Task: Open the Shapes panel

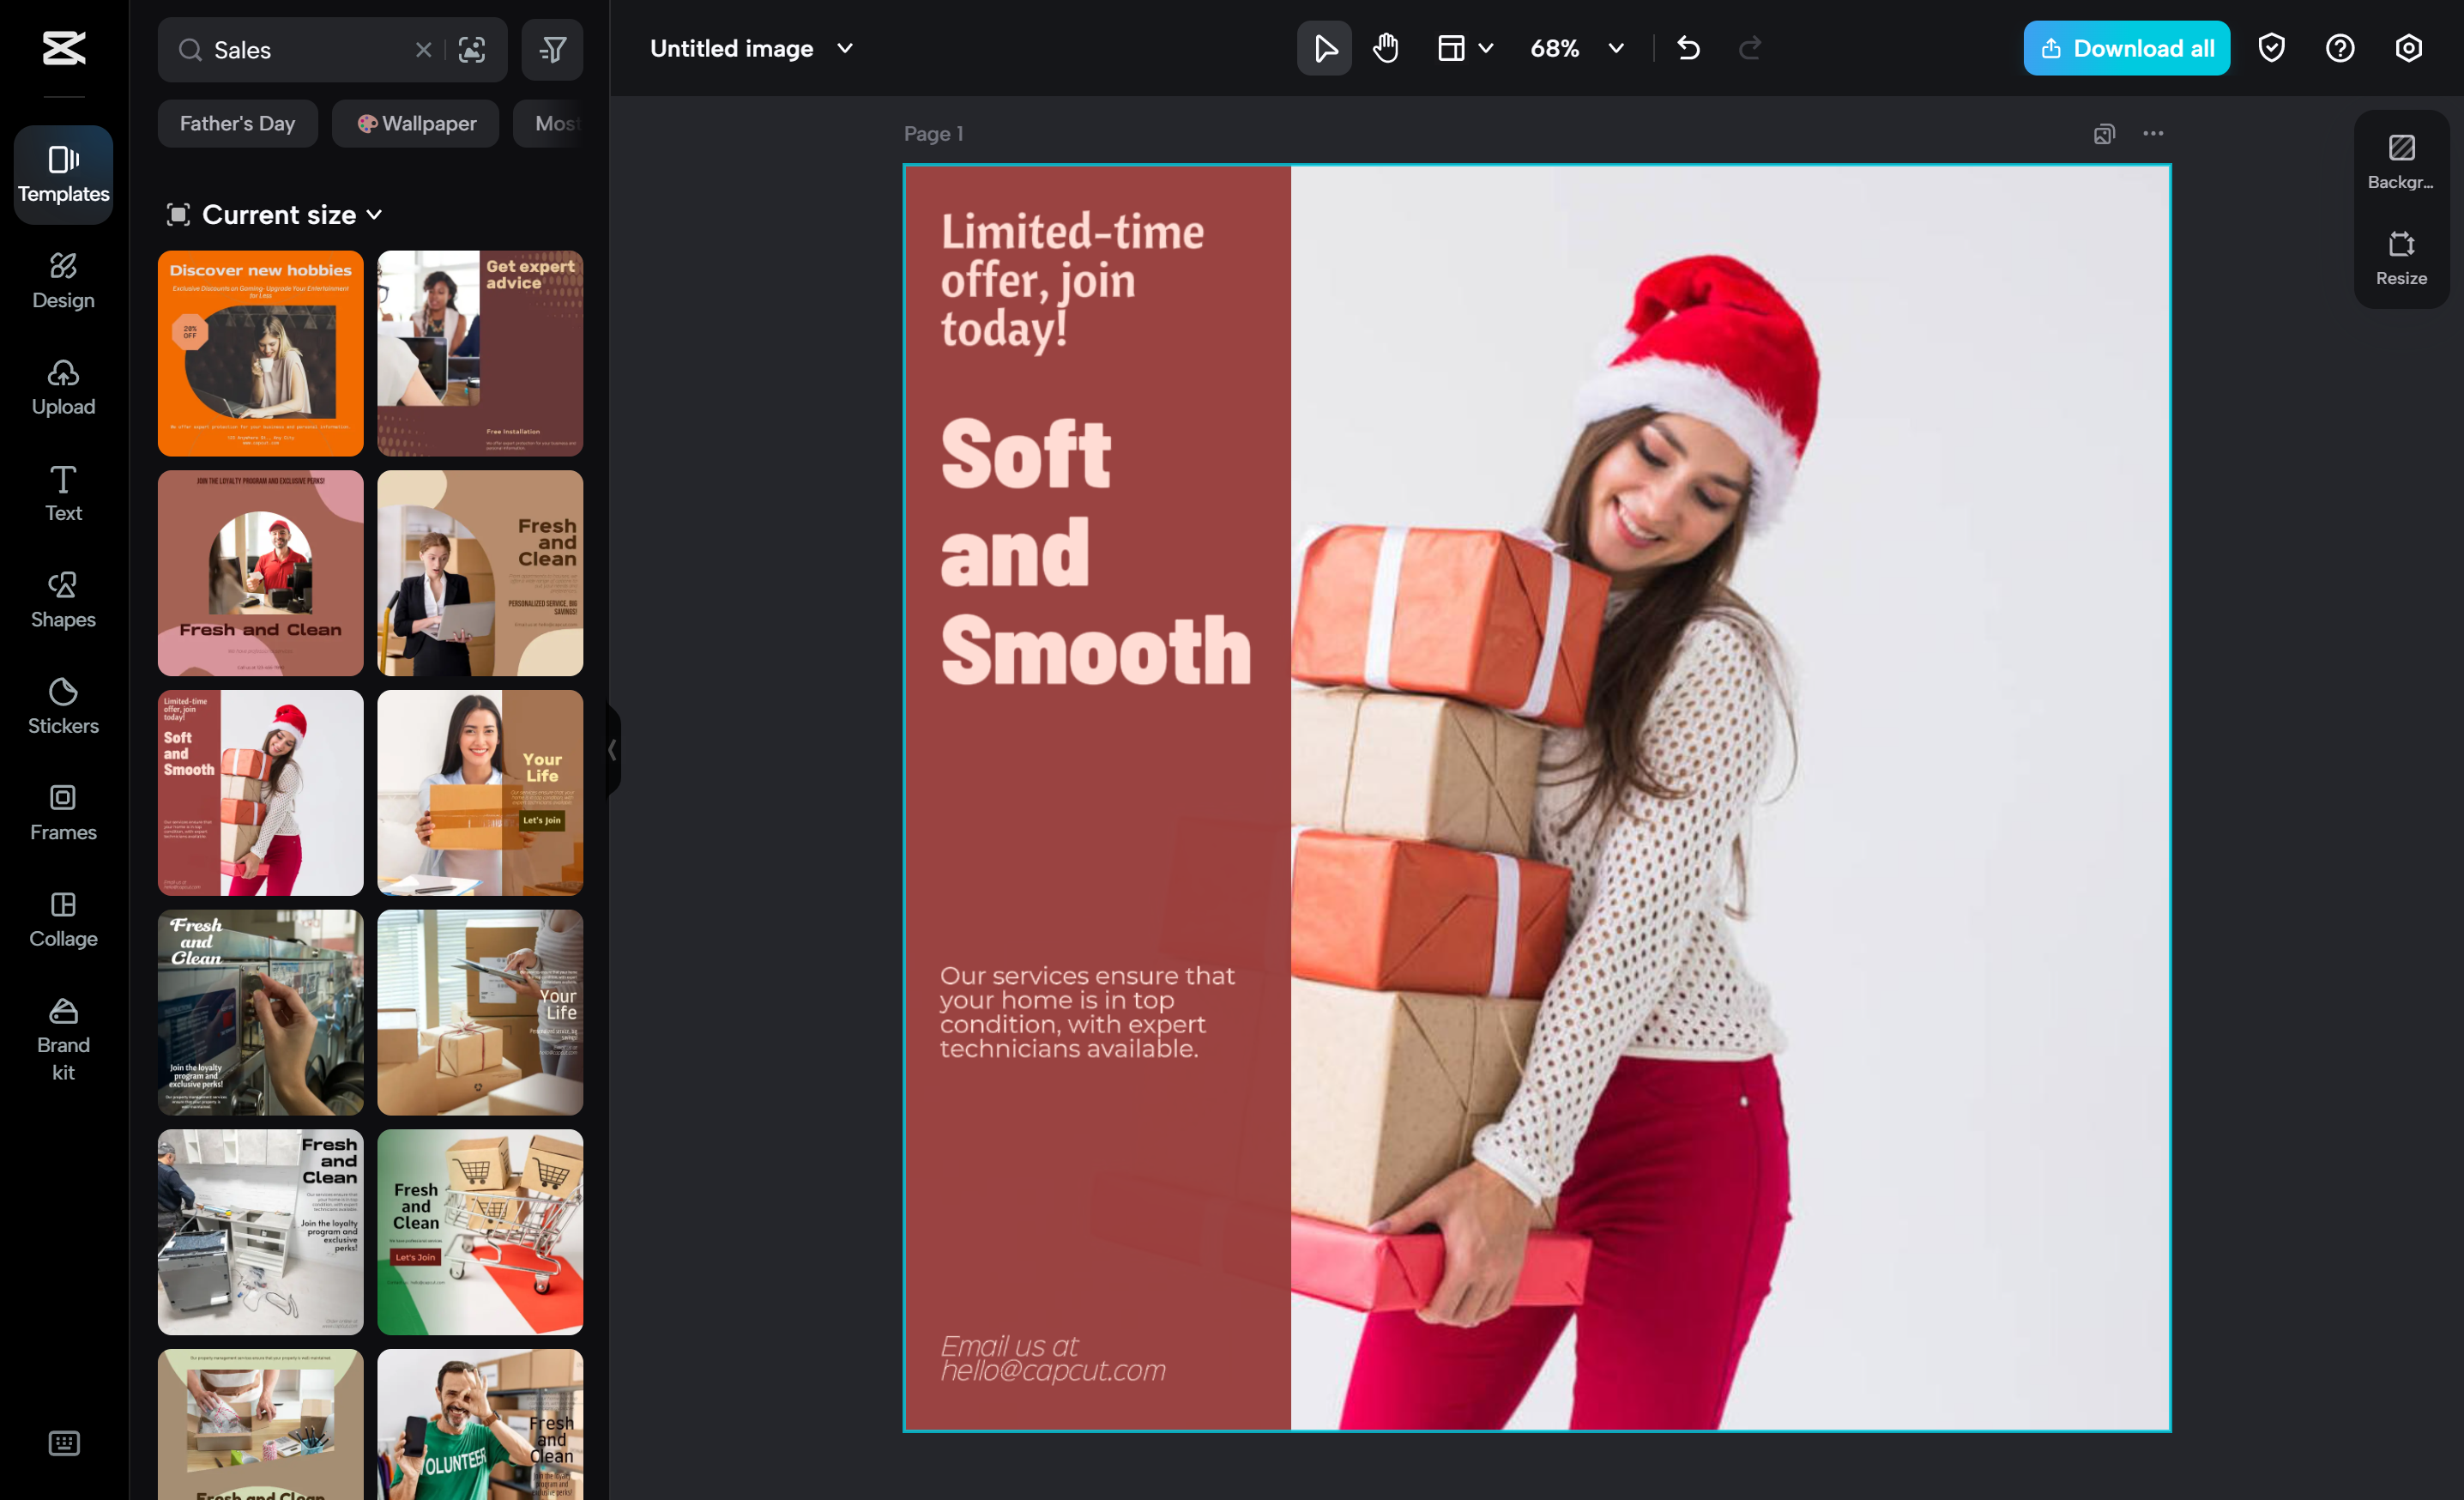Action: [63, 599]
